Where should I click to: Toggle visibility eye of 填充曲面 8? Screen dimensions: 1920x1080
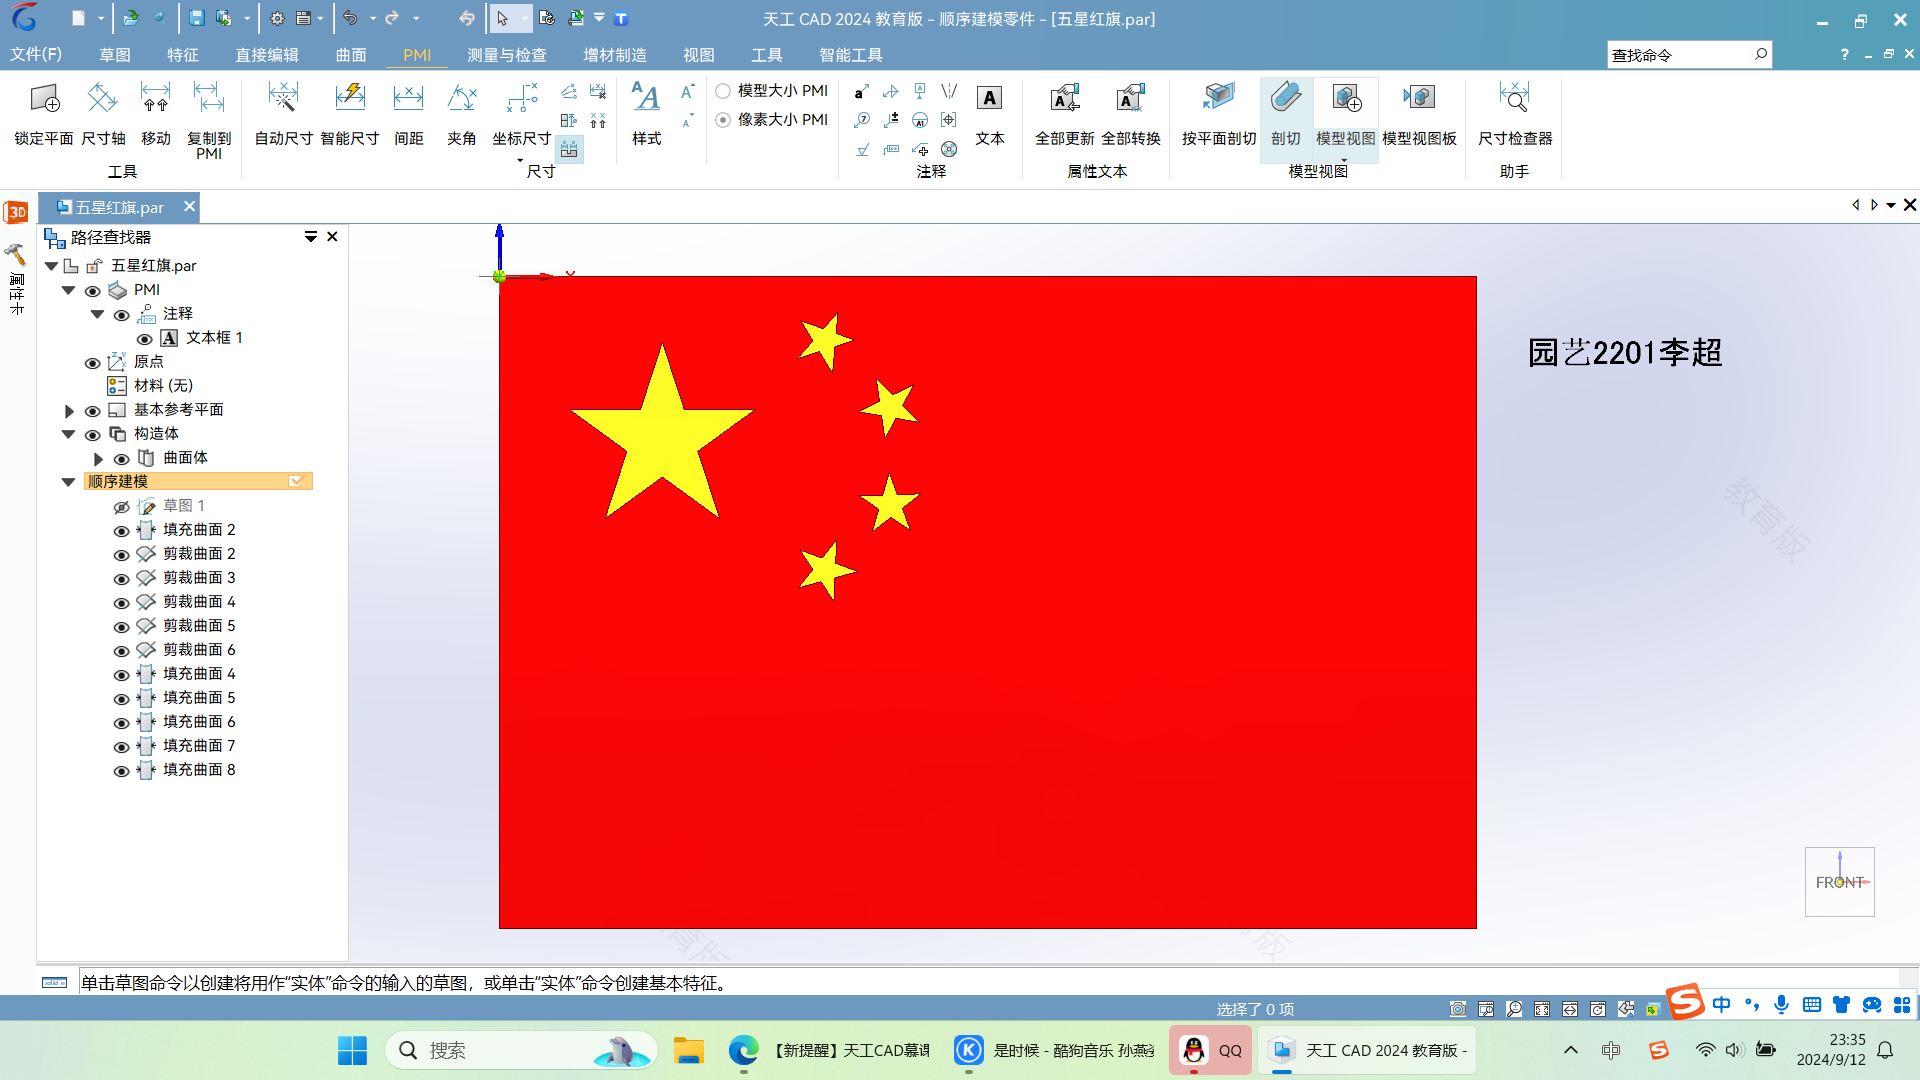click(121, 771)
